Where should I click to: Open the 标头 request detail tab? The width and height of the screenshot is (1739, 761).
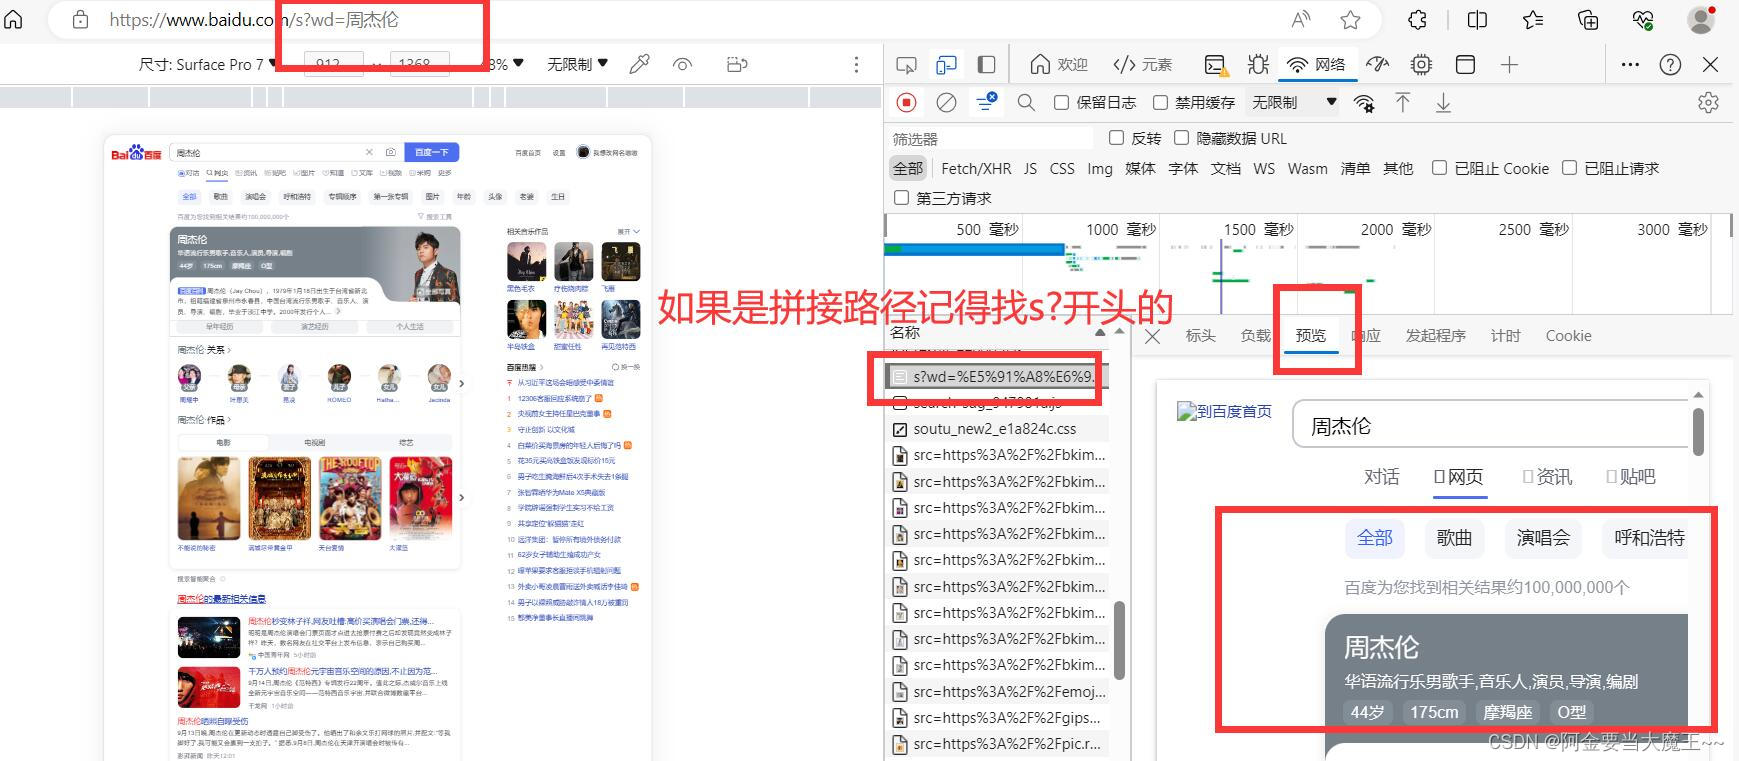point(1200,336)
